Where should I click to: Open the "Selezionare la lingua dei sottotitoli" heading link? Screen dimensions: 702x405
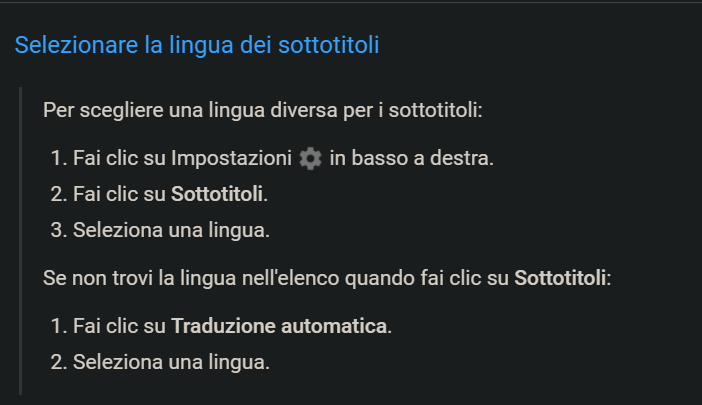click(x=197, y=45)
